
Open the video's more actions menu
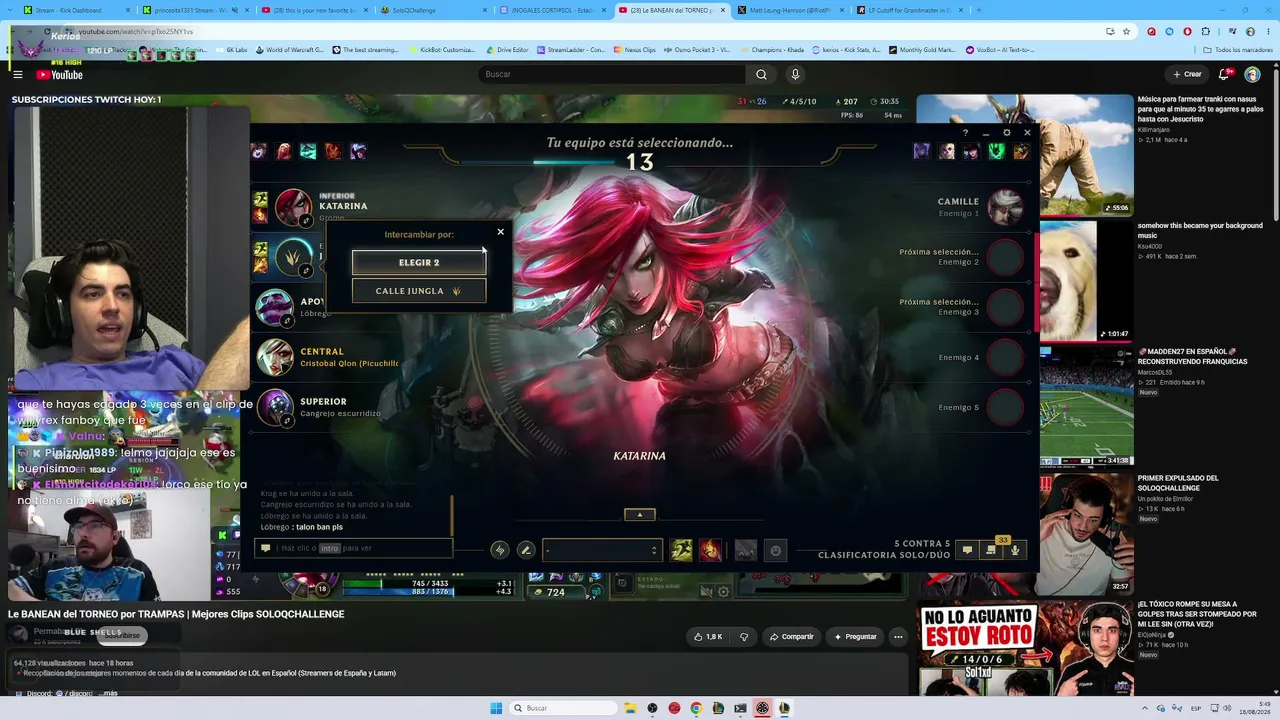(x=898, y=636)
